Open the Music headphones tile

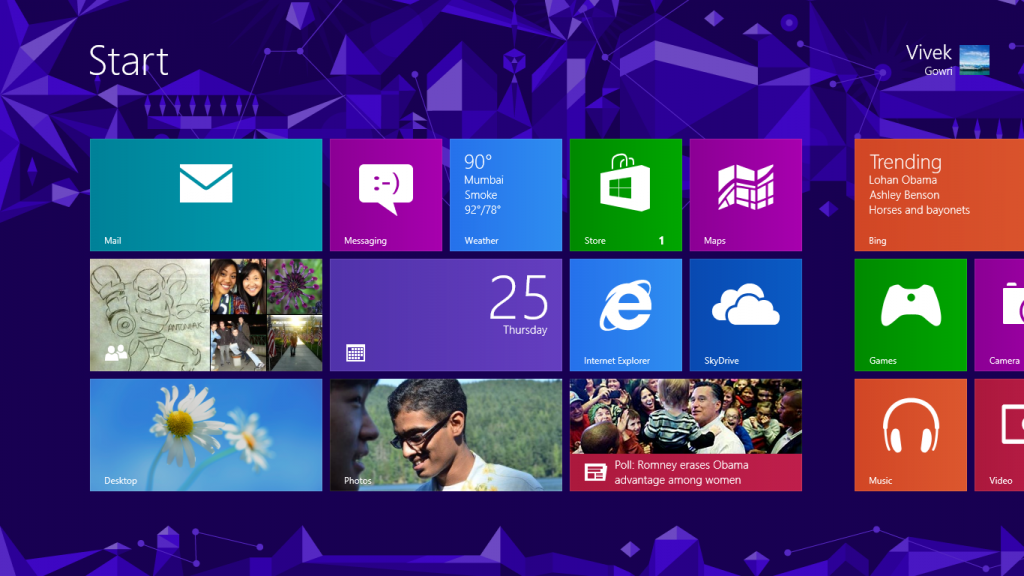[x=910, y=435]
